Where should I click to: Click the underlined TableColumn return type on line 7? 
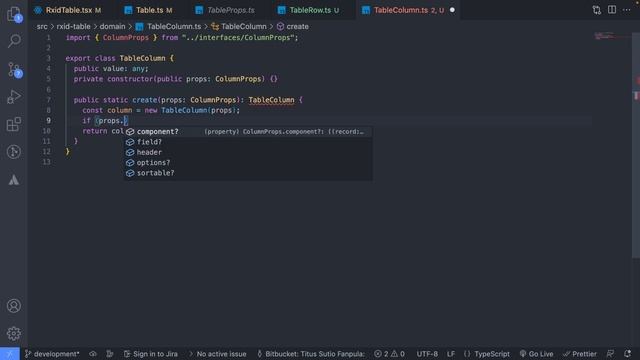(271, 100)
